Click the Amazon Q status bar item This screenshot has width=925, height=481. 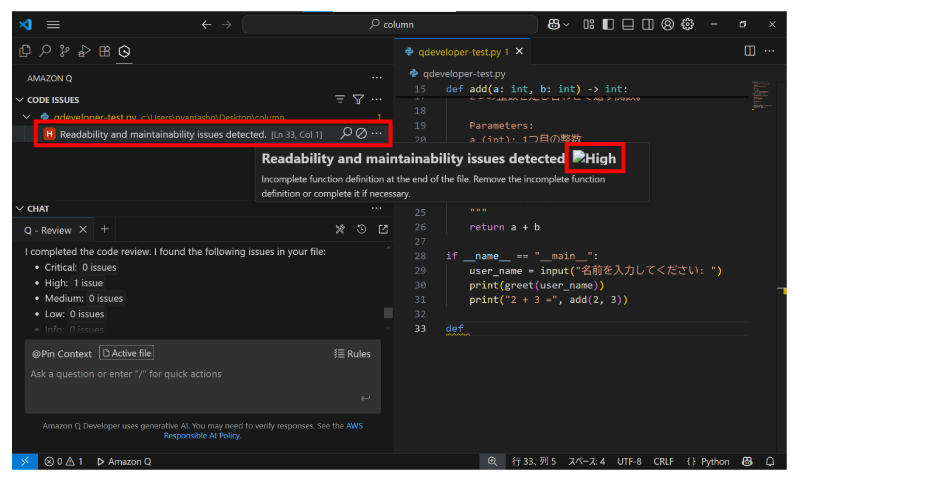pos(124,462)
